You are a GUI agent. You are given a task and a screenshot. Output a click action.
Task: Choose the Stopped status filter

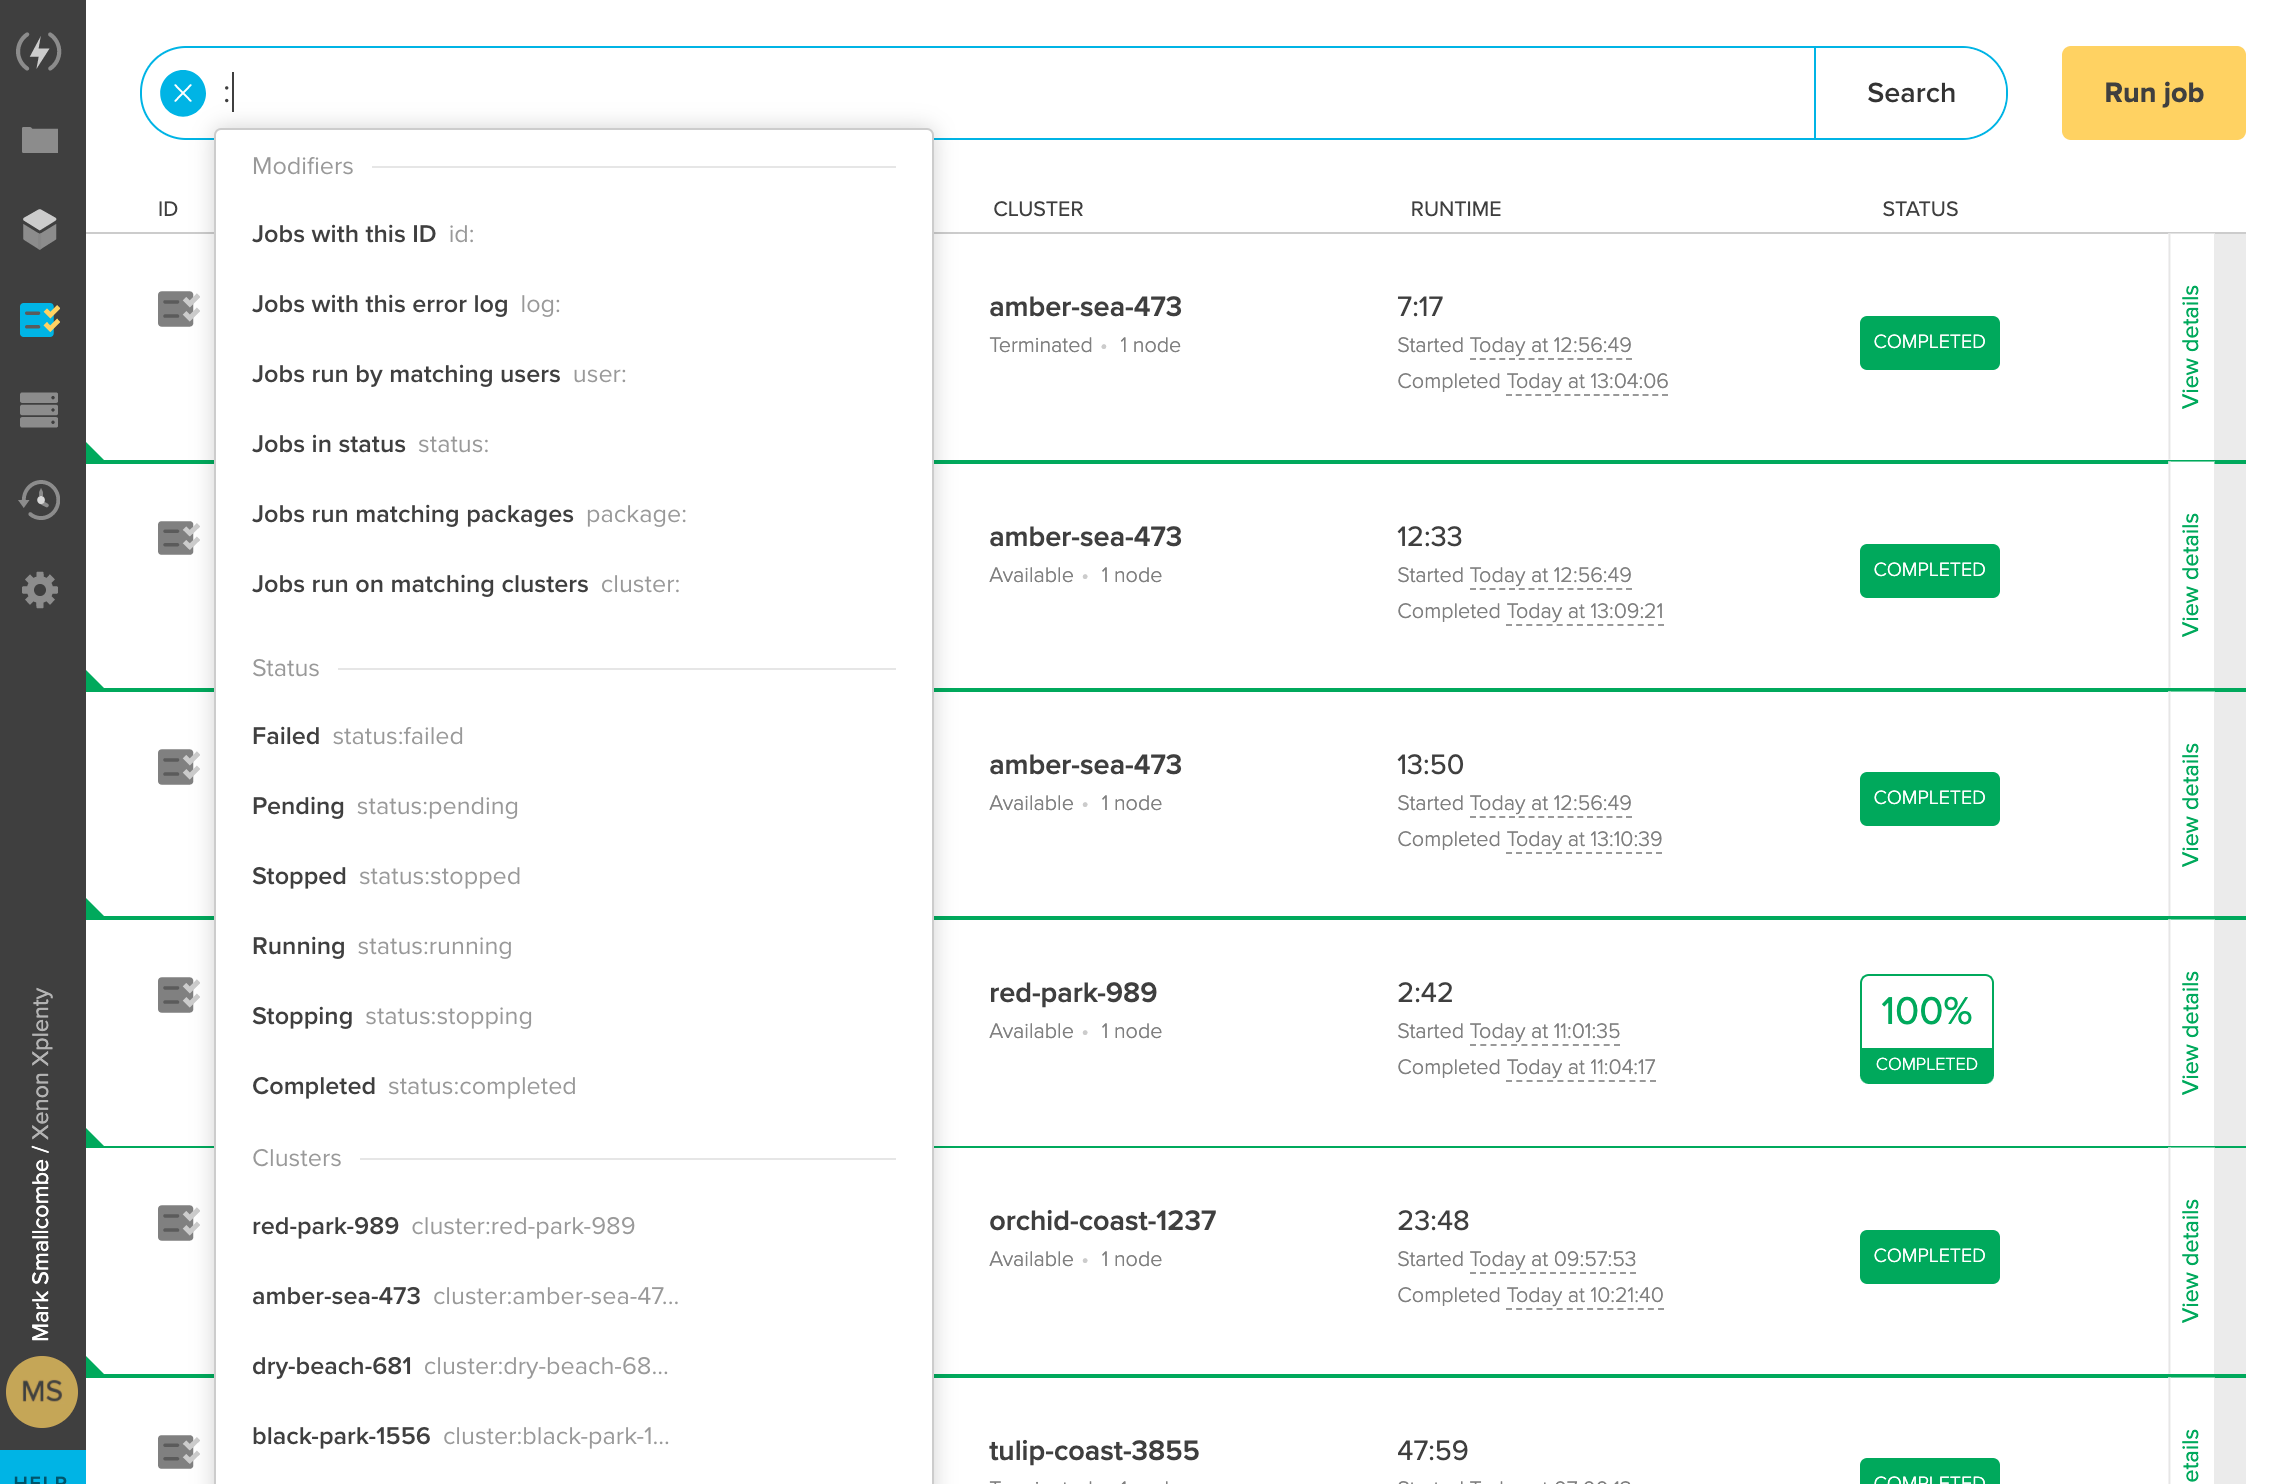574,876
